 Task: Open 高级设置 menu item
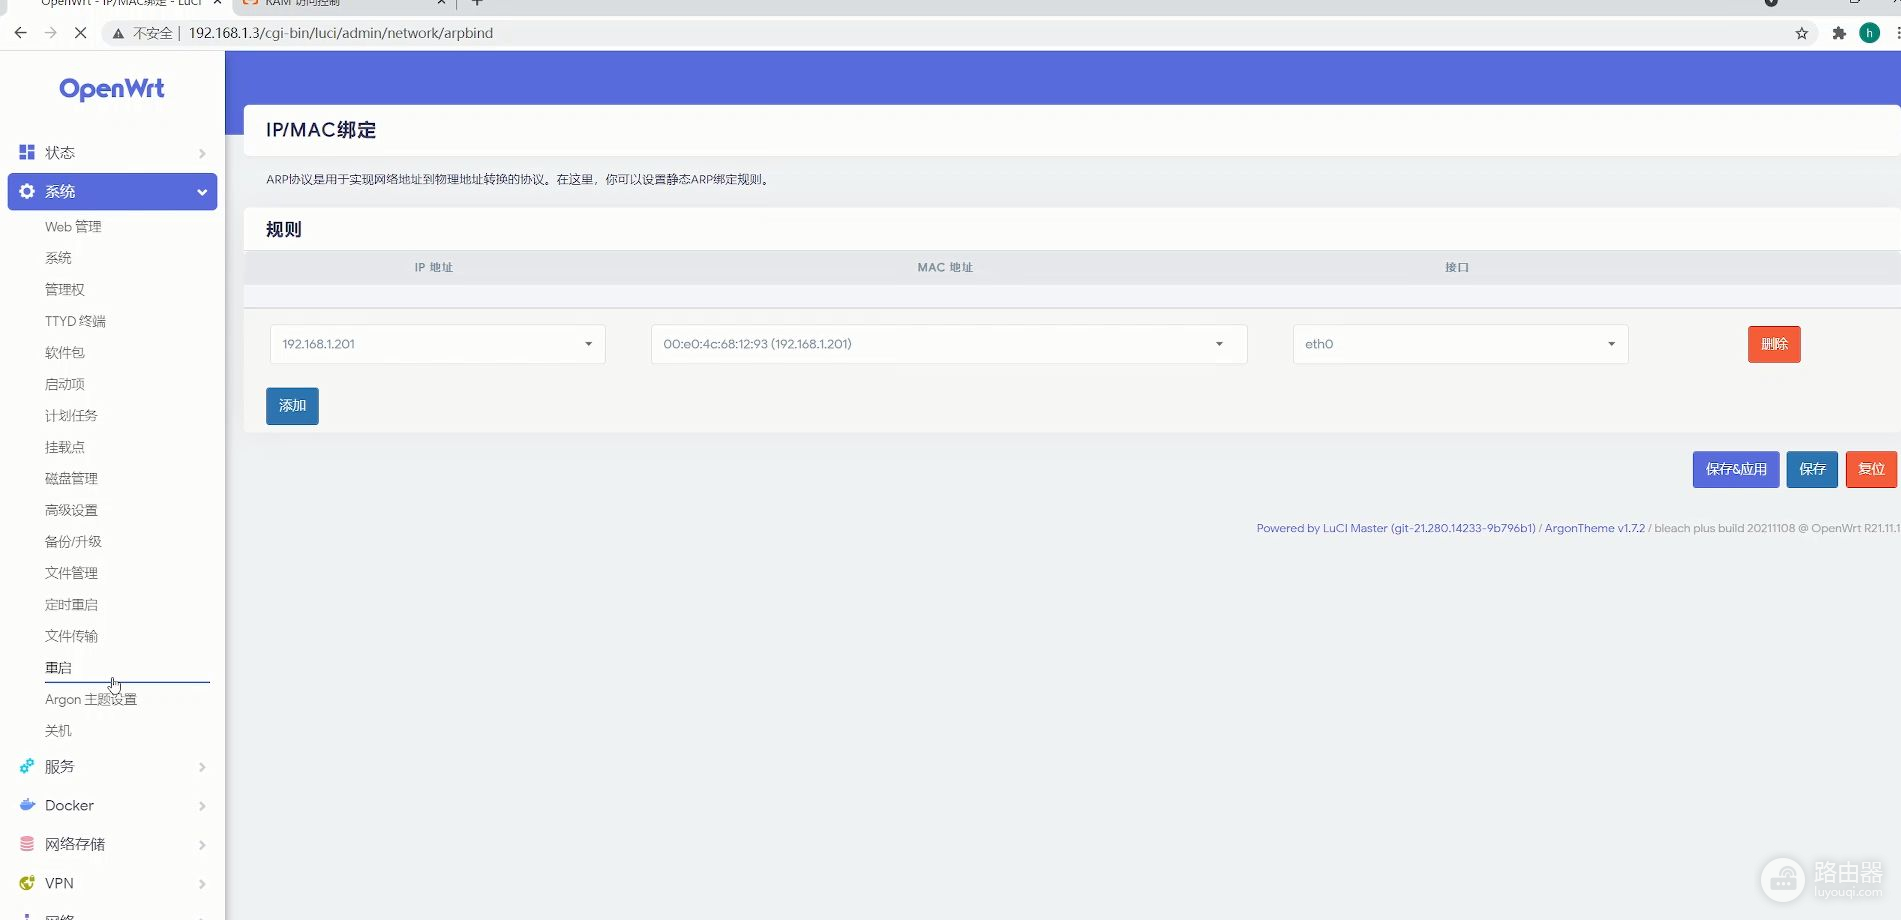(71, 510)
